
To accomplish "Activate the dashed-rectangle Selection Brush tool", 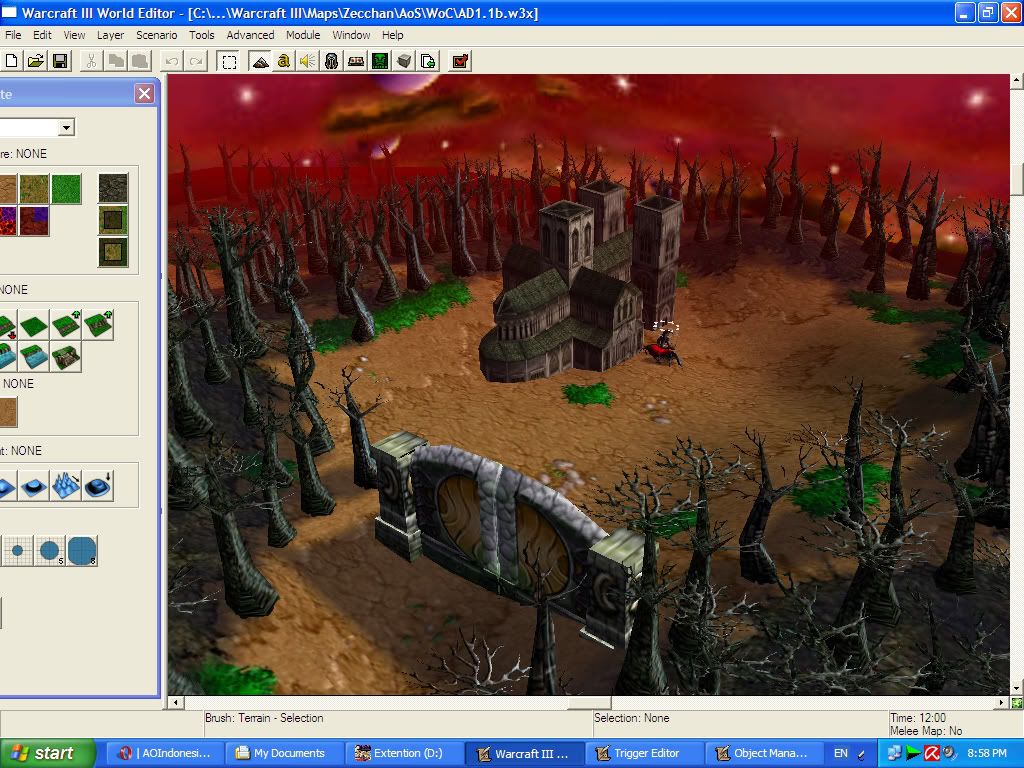I will click(229, 61).
